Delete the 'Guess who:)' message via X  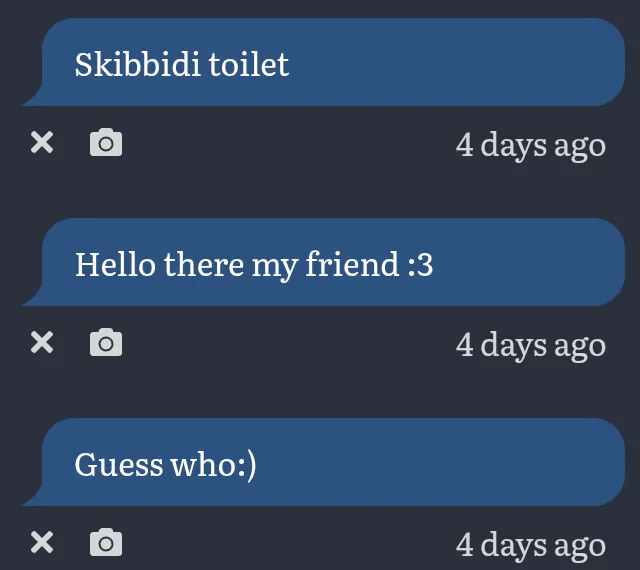pos(42,542)
